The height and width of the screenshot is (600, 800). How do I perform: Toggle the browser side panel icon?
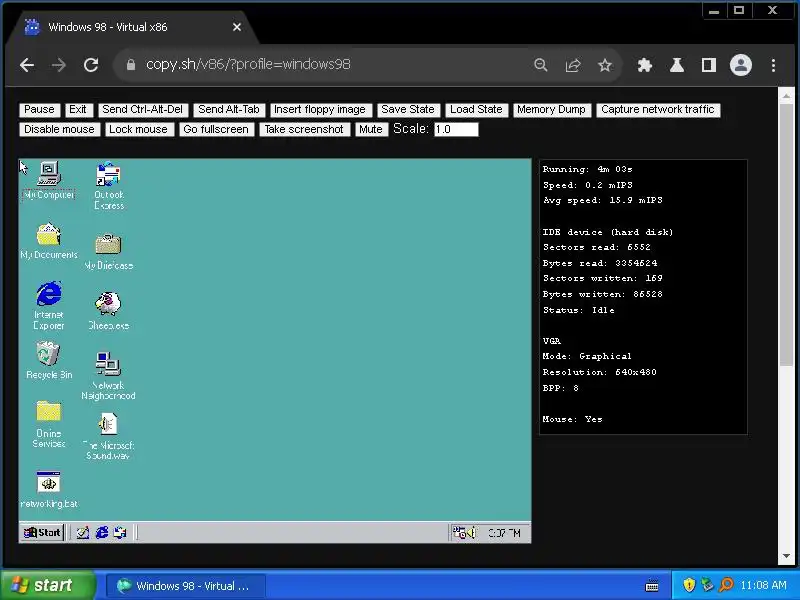[709, 65]
